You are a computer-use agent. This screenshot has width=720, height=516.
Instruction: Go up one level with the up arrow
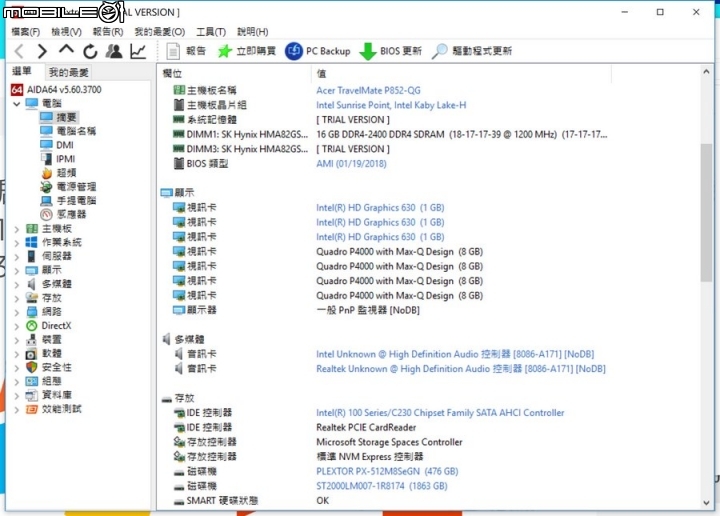(x=66, y=50)
